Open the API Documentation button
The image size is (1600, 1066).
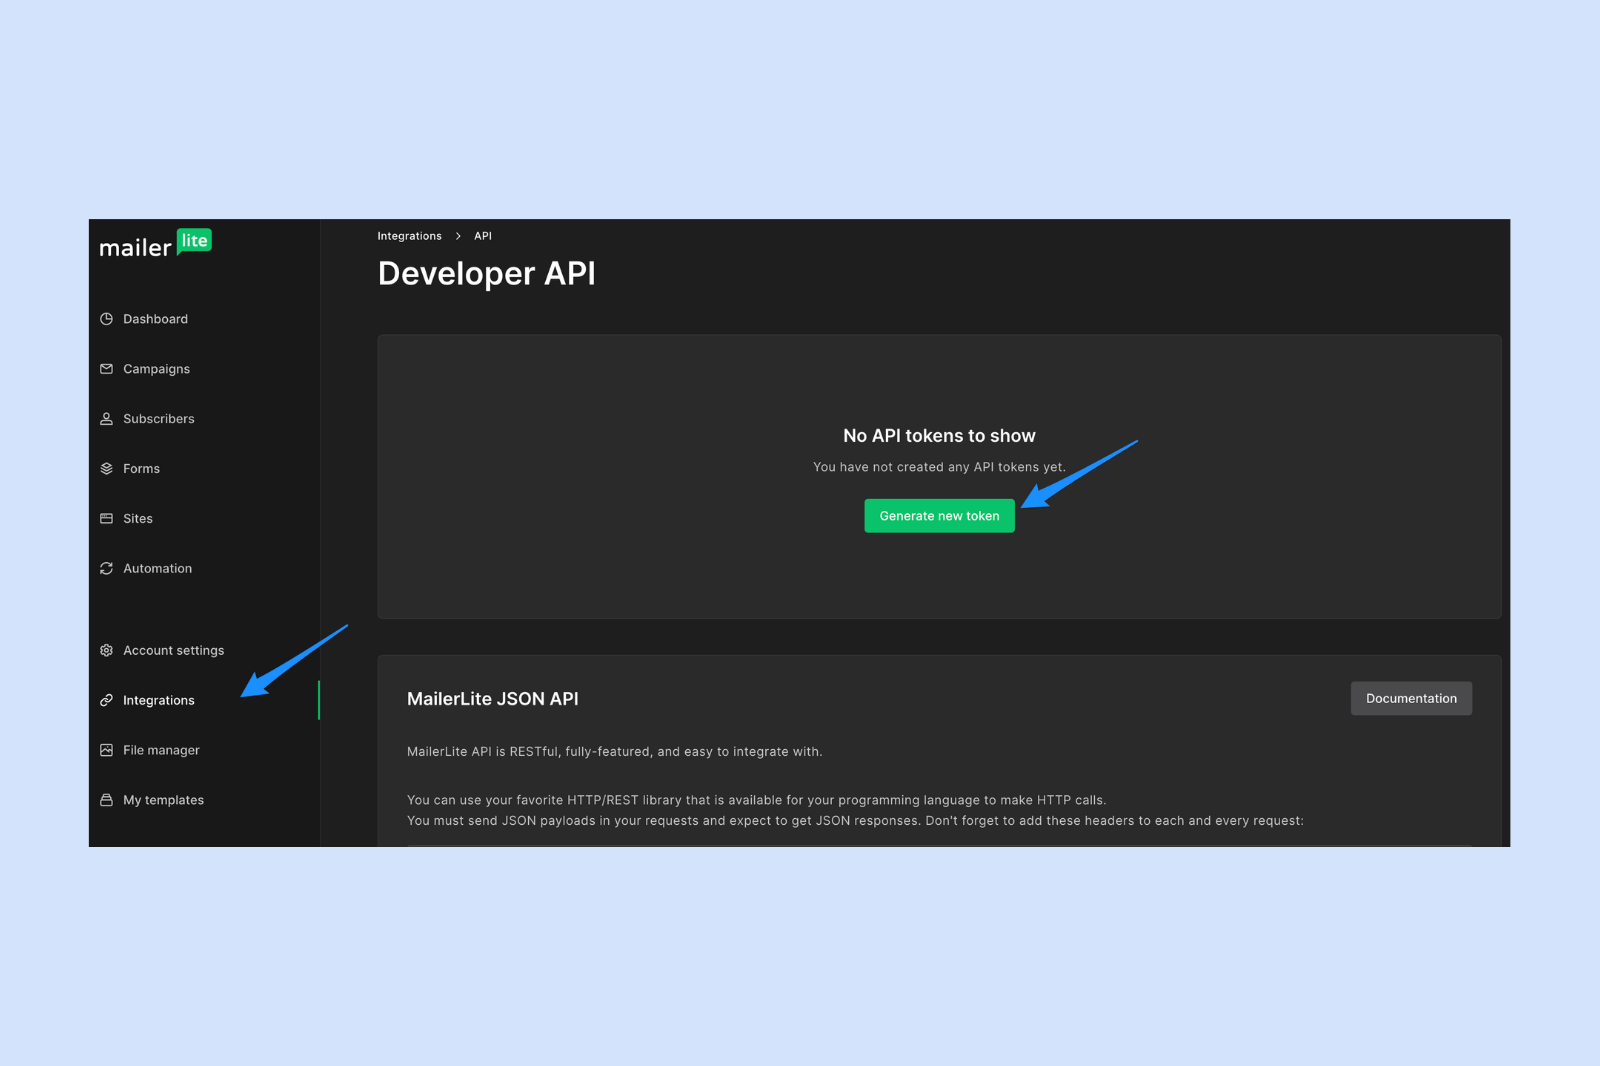[1411, 699]
